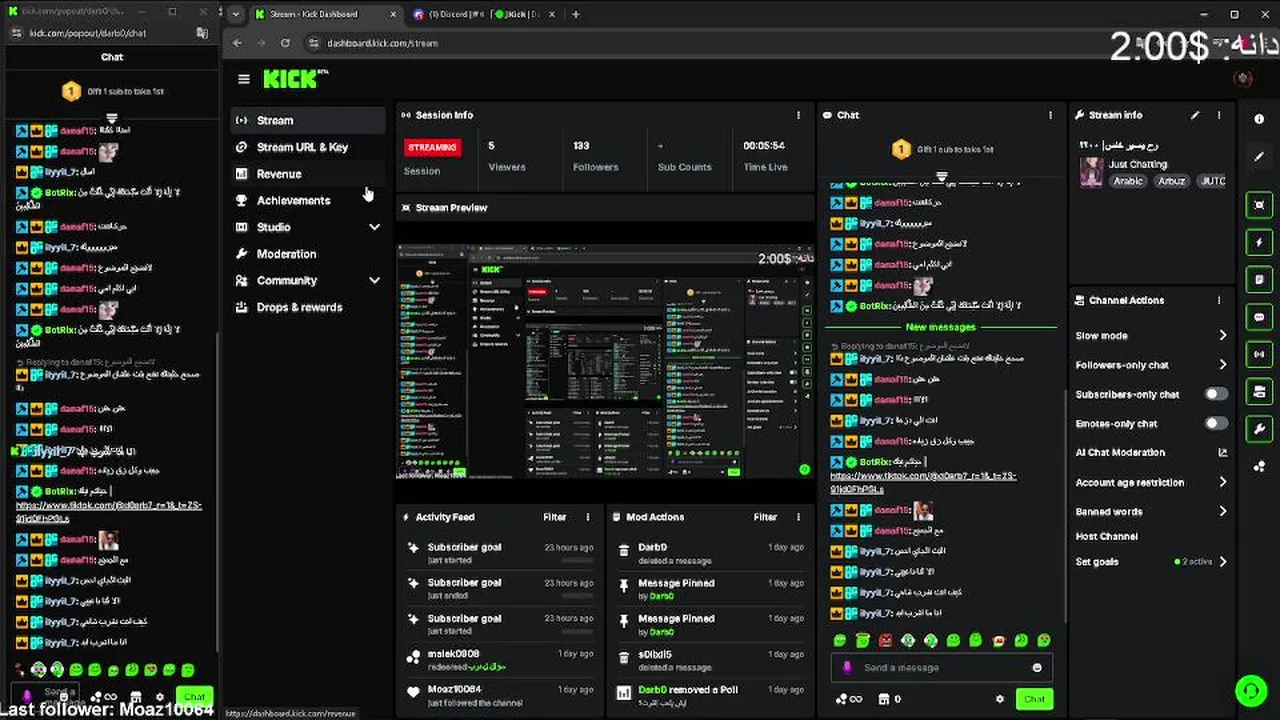The image size is (1280, 720).
Task: Open the Mod Actions three-dot menu
Action: coord(798,517)
